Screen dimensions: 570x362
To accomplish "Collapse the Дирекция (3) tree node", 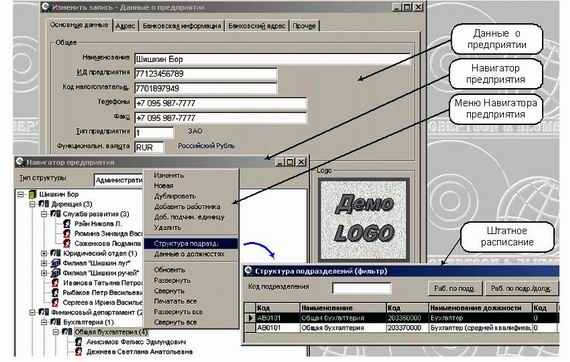I will [x=32, y=204].
